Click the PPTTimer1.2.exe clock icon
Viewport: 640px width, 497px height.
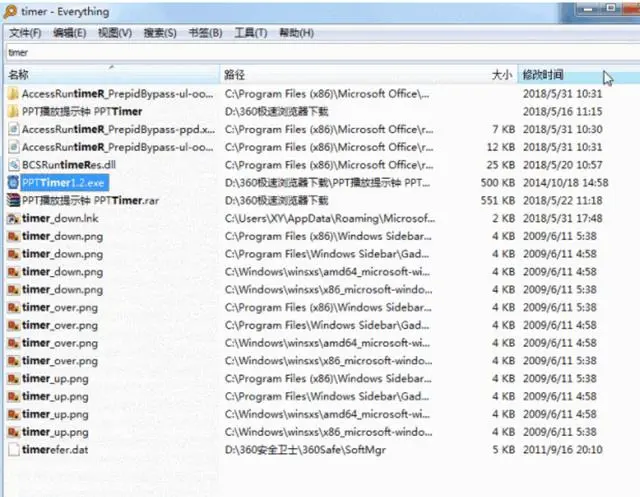point(13,182)
